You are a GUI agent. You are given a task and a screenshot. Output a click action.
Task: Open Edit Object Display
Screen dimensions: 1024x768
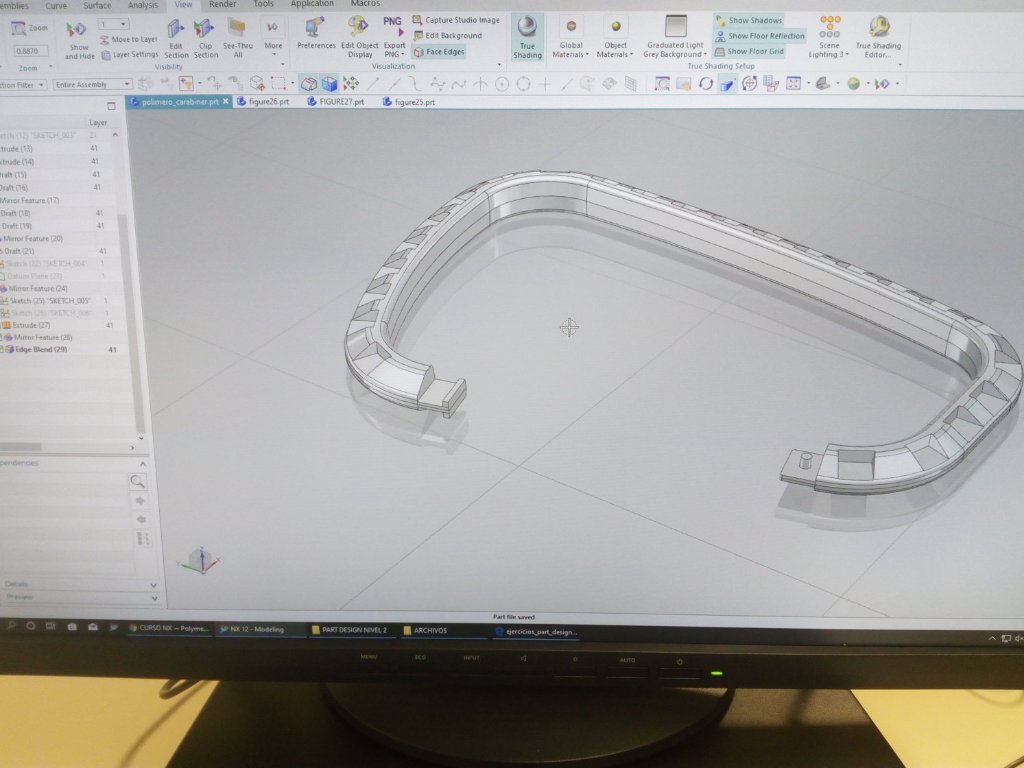[359, 38]
